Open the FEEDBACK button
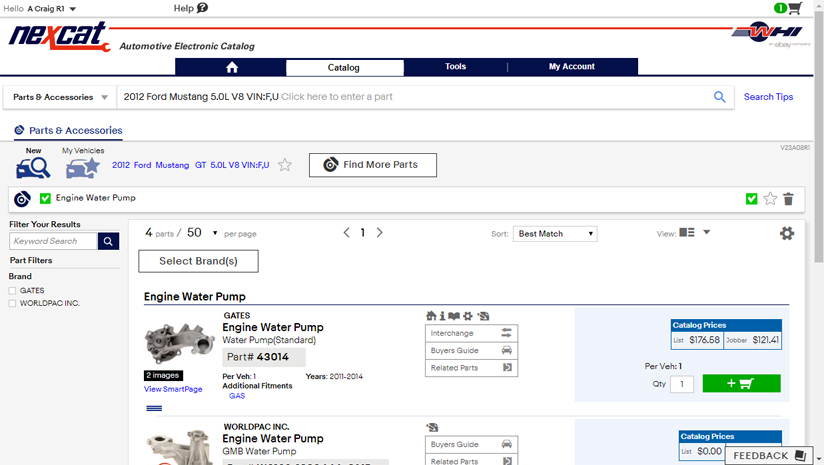824x465 pixels. click(x=768, y=456)
